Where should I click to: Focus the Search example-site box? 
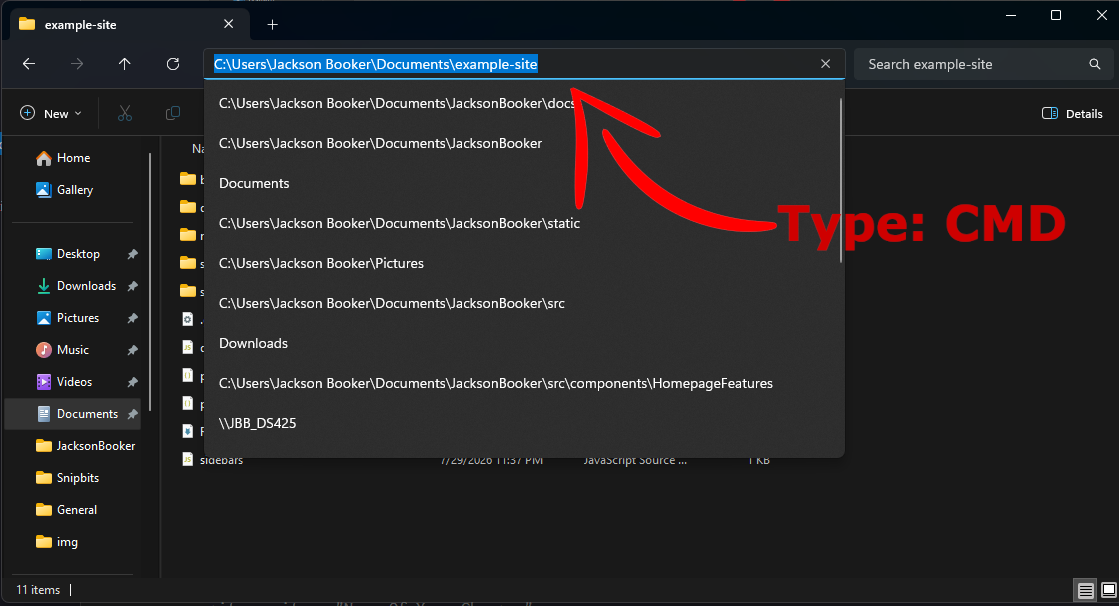tap(983, 64)
